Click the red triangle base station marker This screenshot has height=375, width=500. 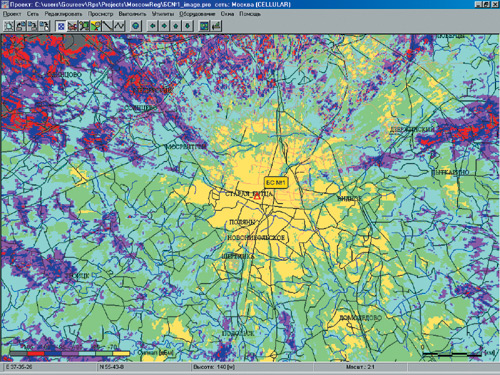[257, 196]
